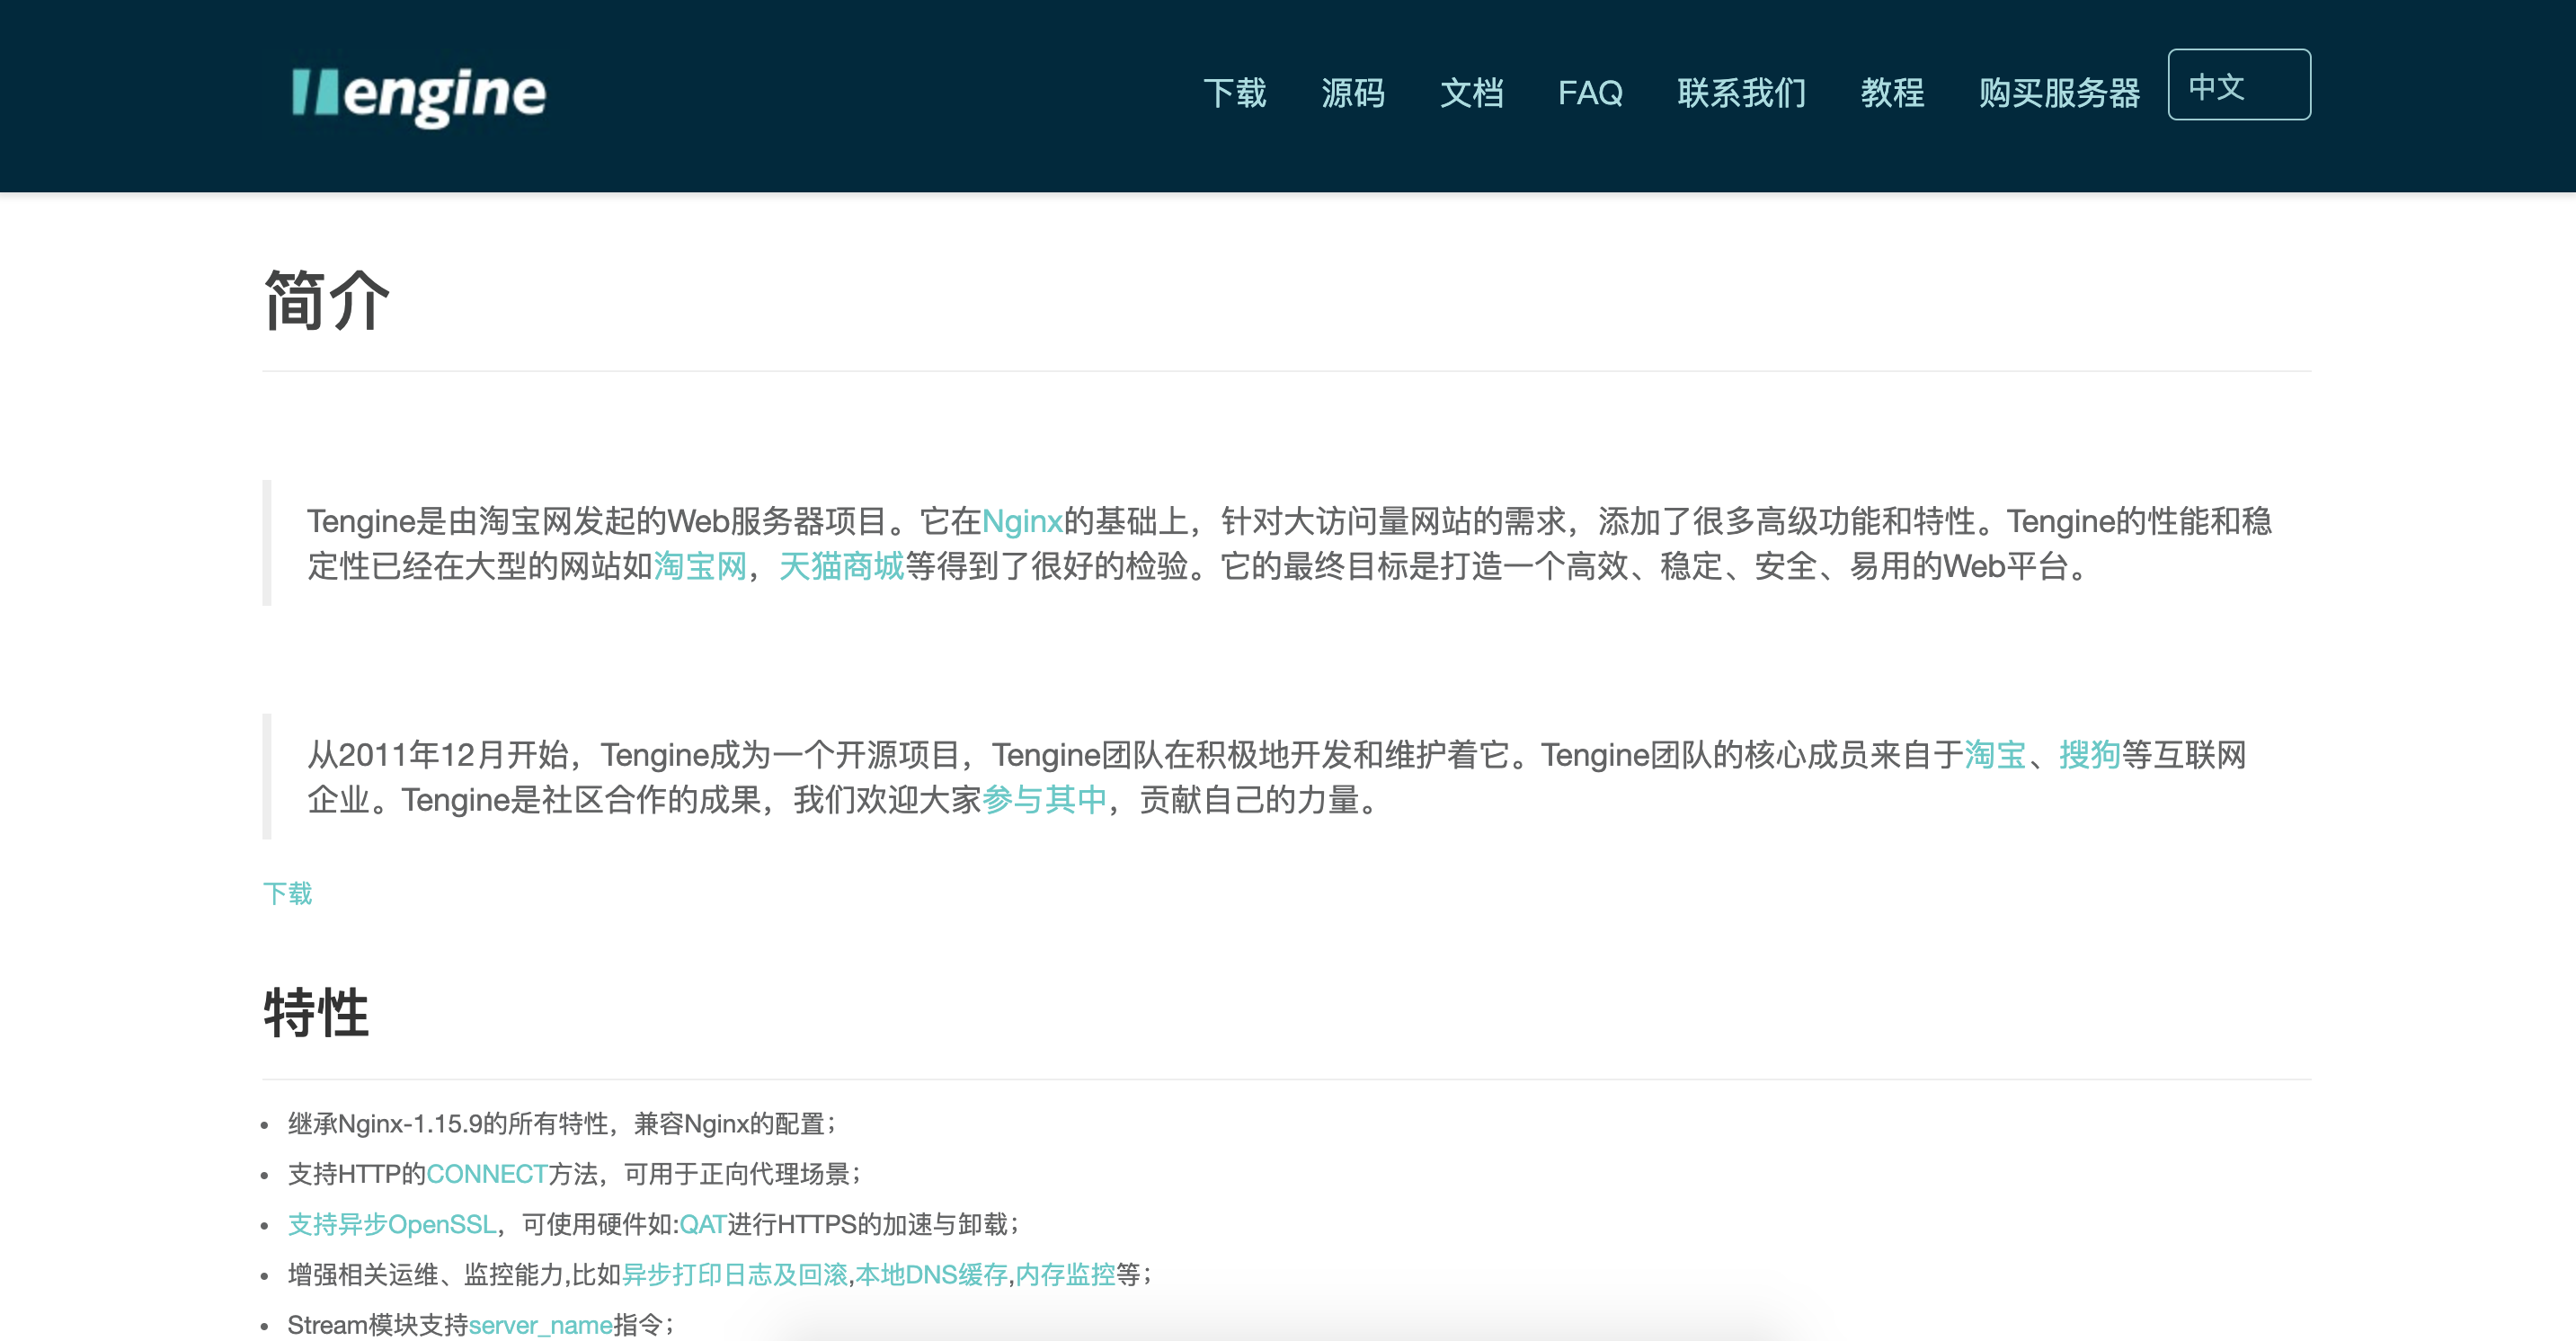
Task: Click 购买服务器 in the navigation bar
Action: 2059,93
